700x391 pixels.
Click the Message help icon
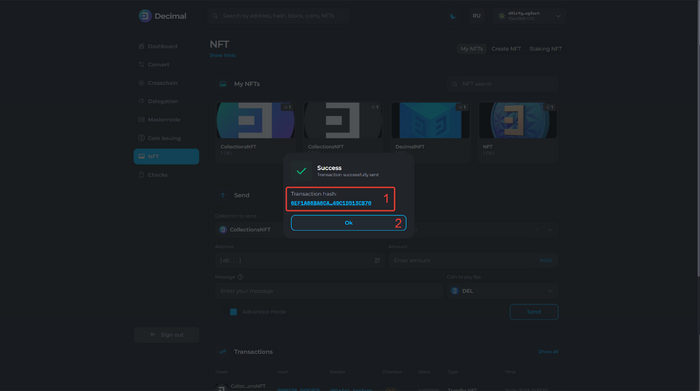pyautogui.click(x=240, y=277)
